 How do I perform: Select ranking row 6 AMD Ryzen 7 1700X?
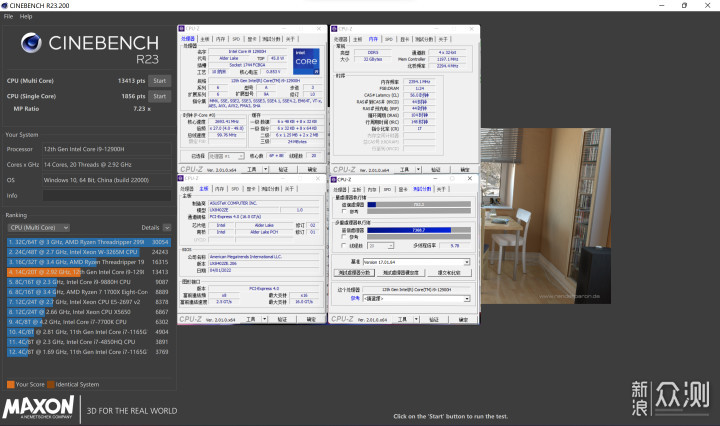(x=88, y=292)
